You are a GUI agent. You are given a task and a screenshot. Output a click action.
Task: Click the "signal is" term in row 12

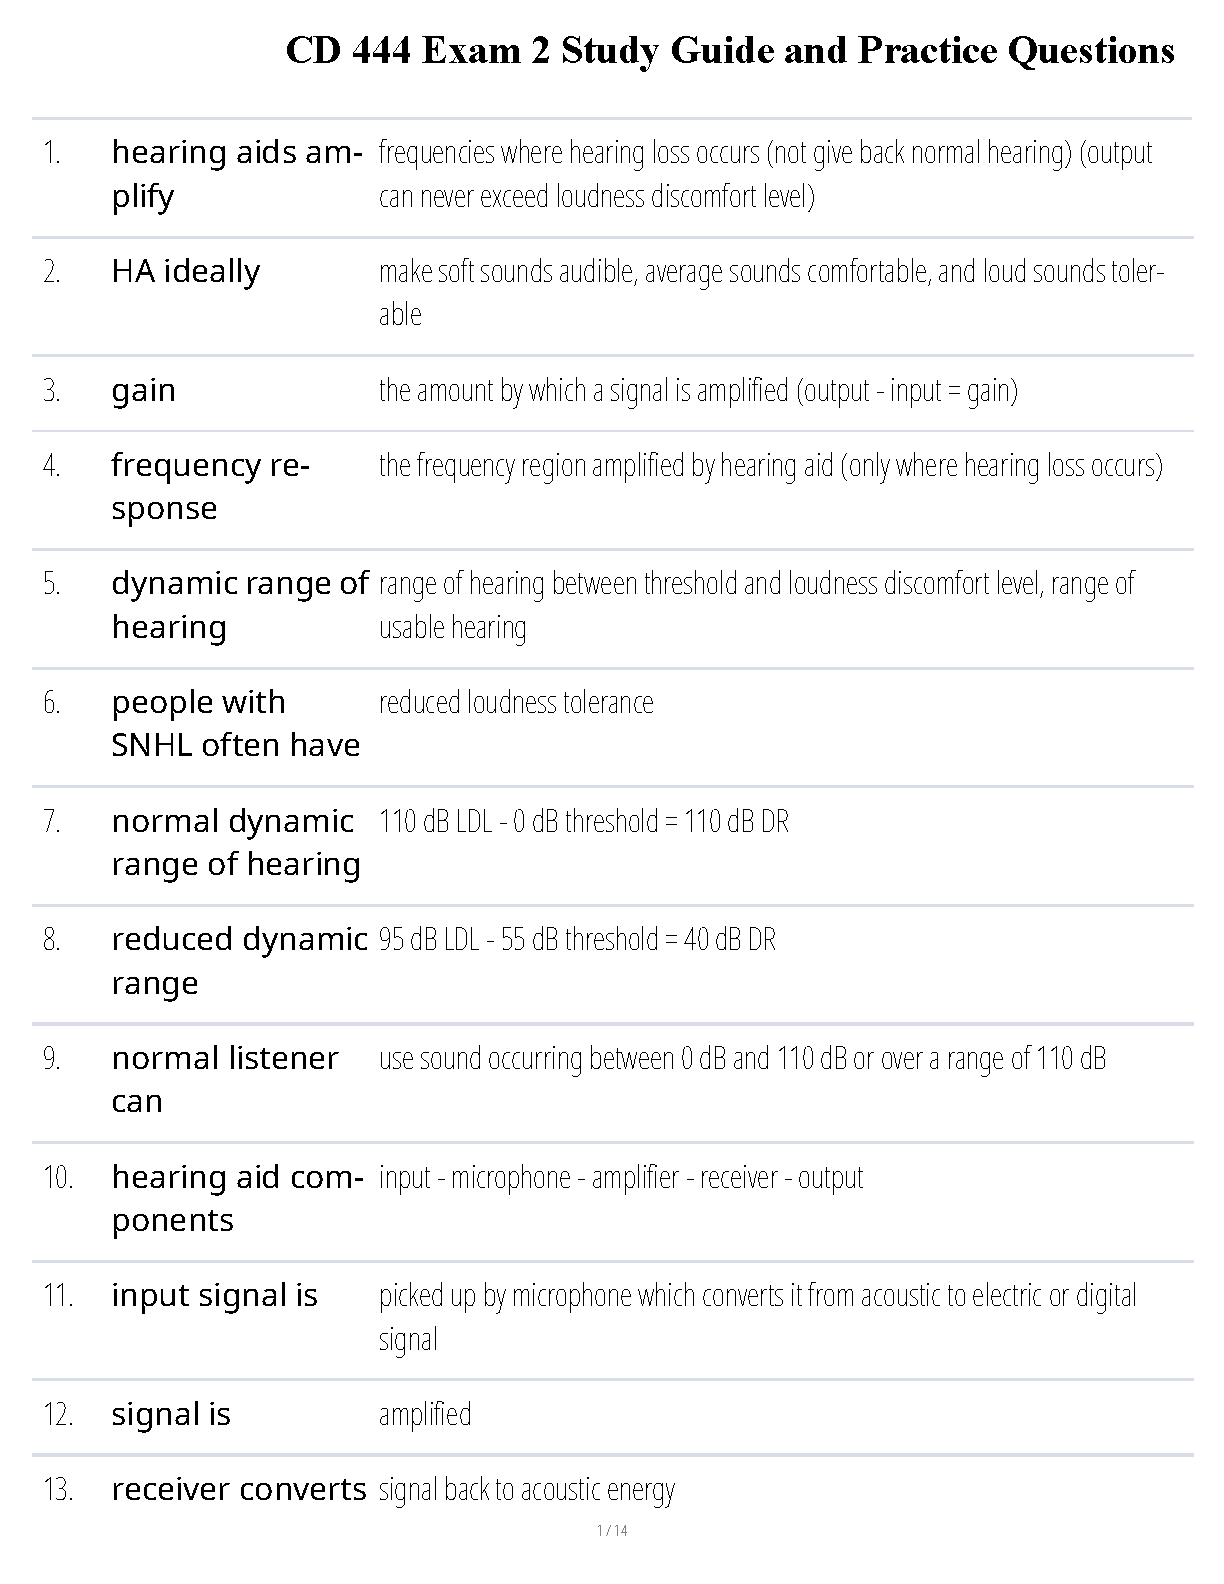point(171,1414)
